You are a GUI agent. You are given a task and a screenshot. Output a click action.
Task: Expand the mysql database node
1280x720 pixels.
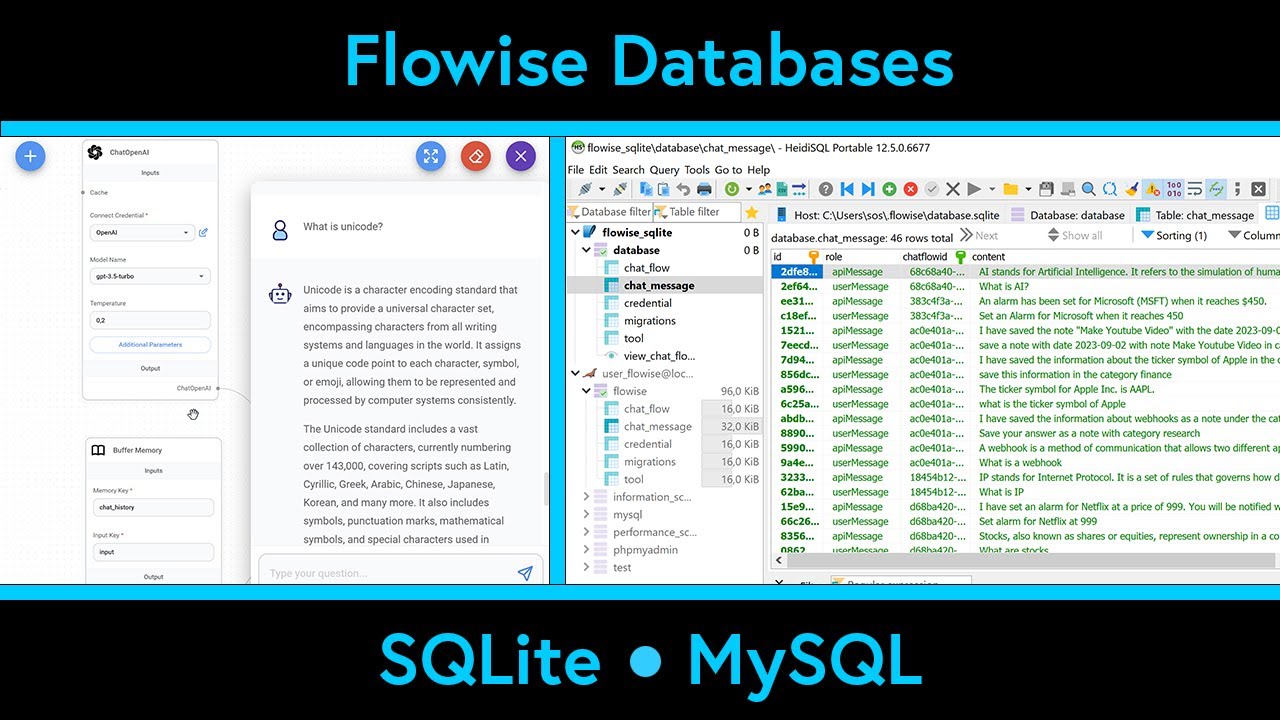[x=587, y=515]
